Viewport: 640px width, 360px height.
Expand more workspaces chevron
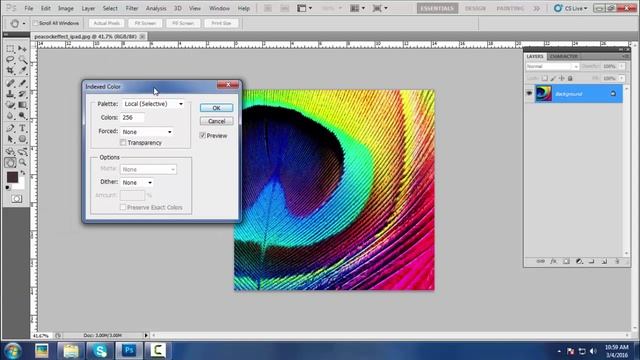(x=537, y=8)
